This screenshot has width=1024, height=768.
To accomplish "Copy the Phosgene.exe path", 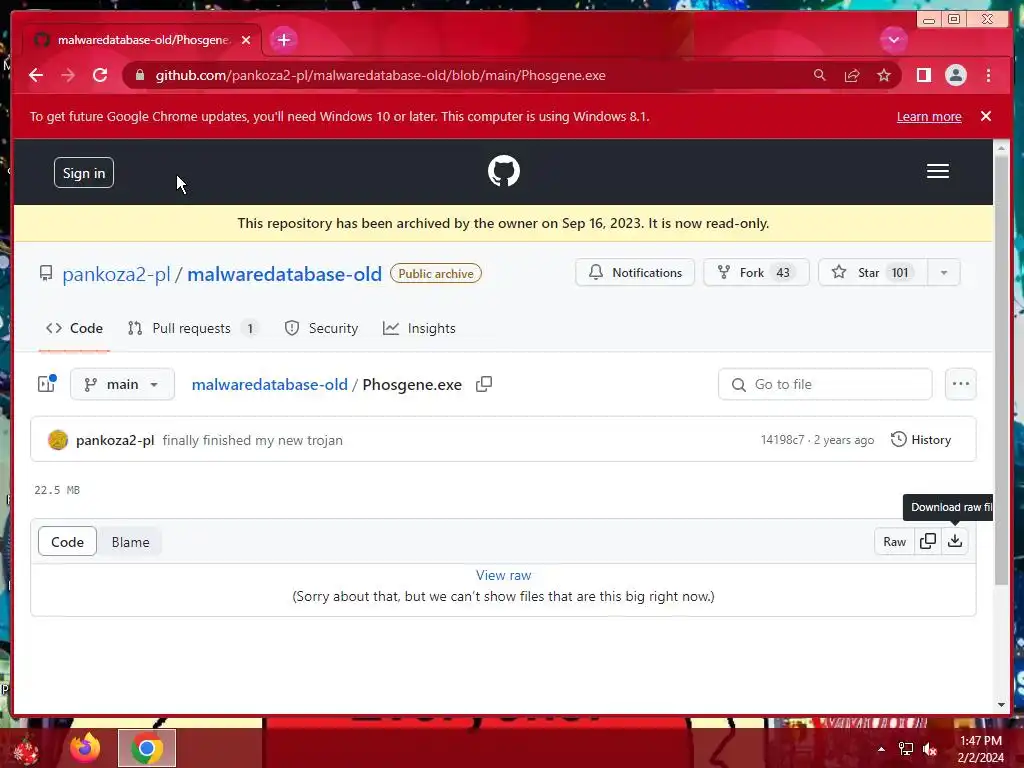I will coord(484,384).
